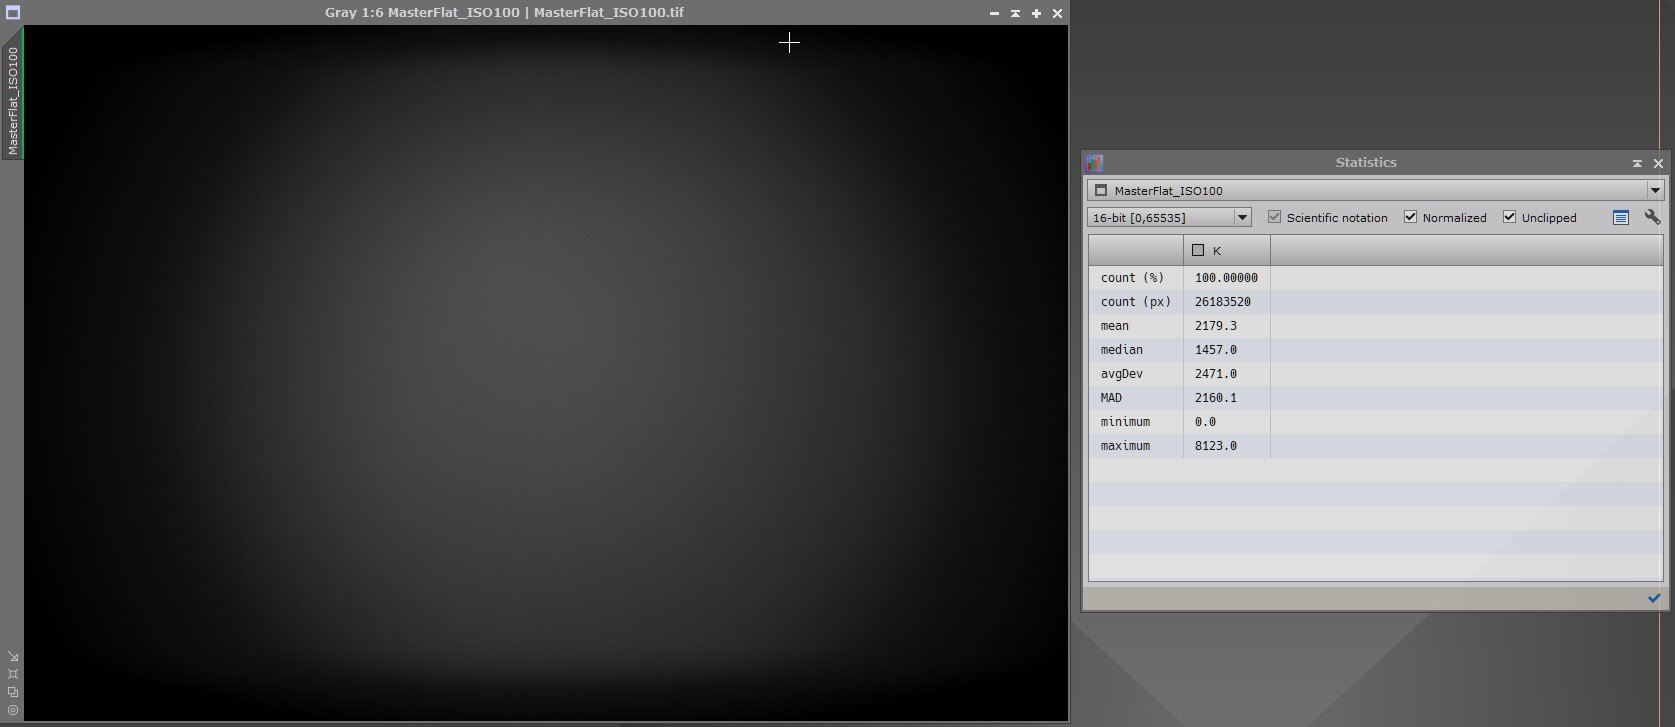Select the minimum row label
This screenshot has height=727, width=1675.
(1126, 422)
